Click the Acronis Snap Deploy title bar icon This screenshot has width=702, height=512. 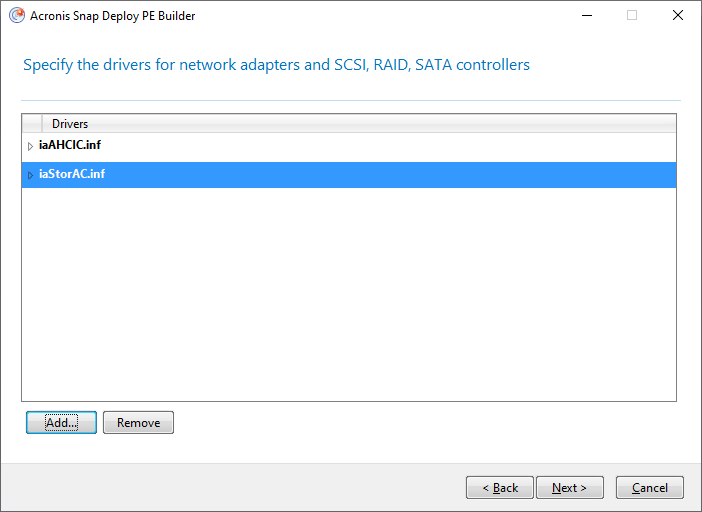pos(16,15)
